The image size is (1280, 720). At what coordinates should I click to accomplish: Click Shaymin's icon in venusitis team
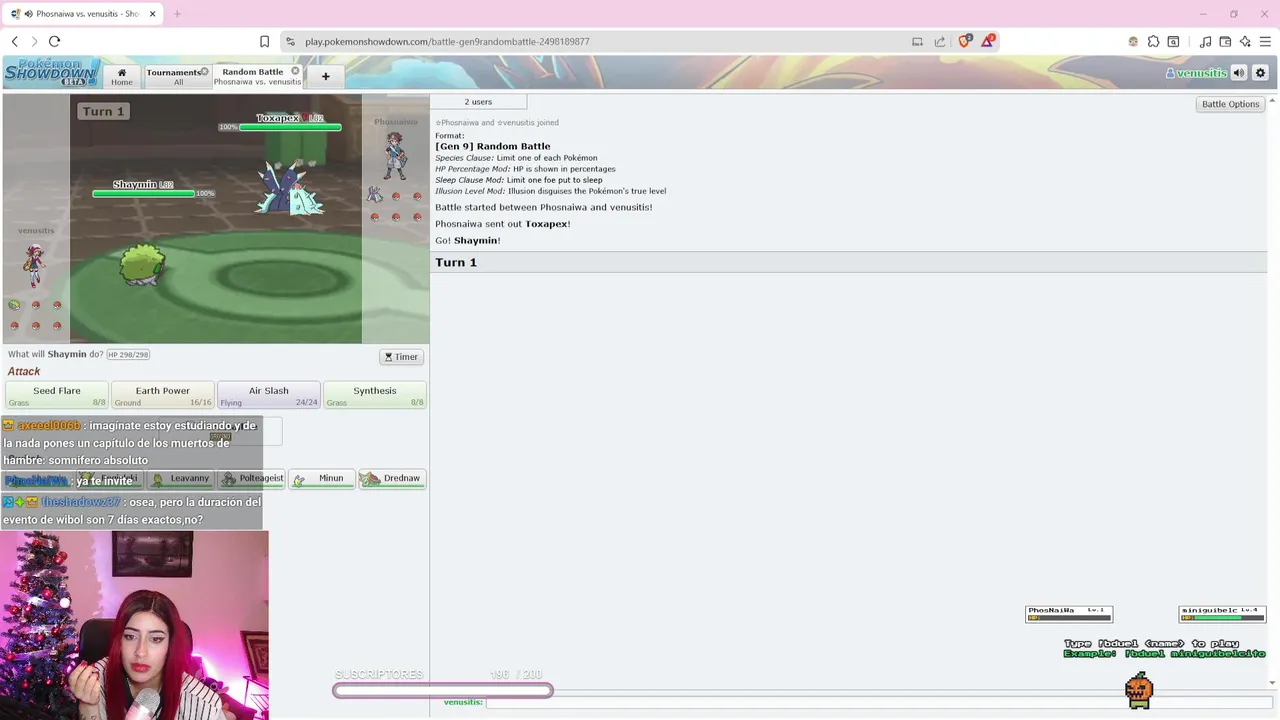pos(14,305)
